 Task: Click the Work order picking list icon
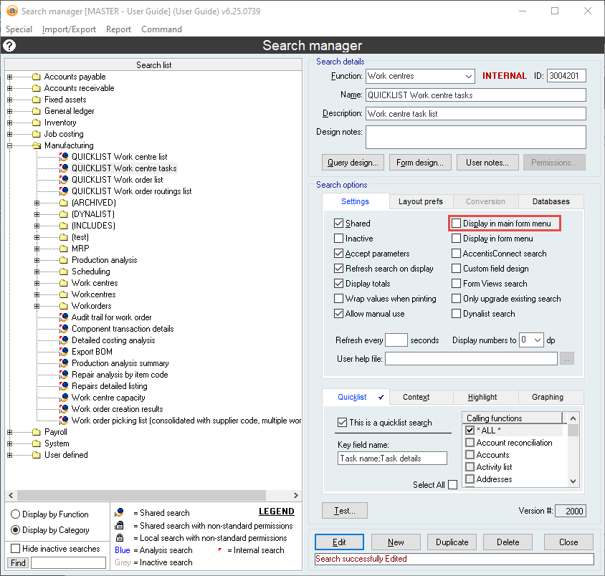click(64, 420)
